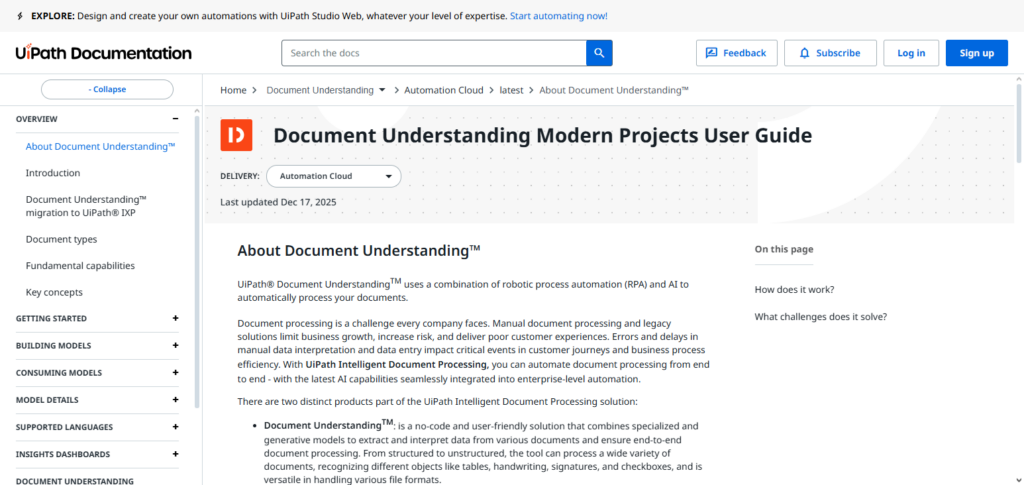The width and height of the screenshot is (1024, 485).
Task: Open Document Understanding migration to UiPath IXP
Action: tap(86, 206)
